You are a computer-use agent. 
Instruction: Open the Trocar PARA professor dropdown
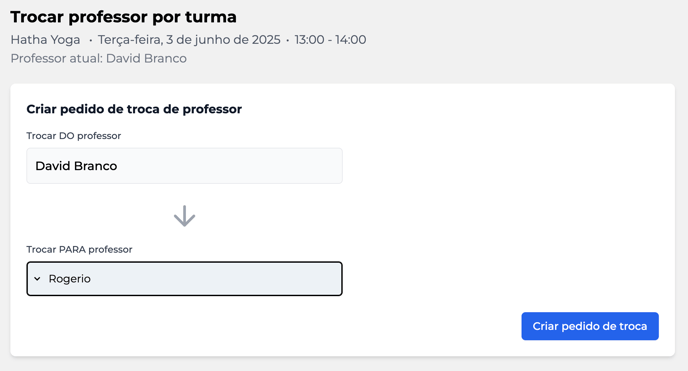pyautogui.click(x=184, y=279)
